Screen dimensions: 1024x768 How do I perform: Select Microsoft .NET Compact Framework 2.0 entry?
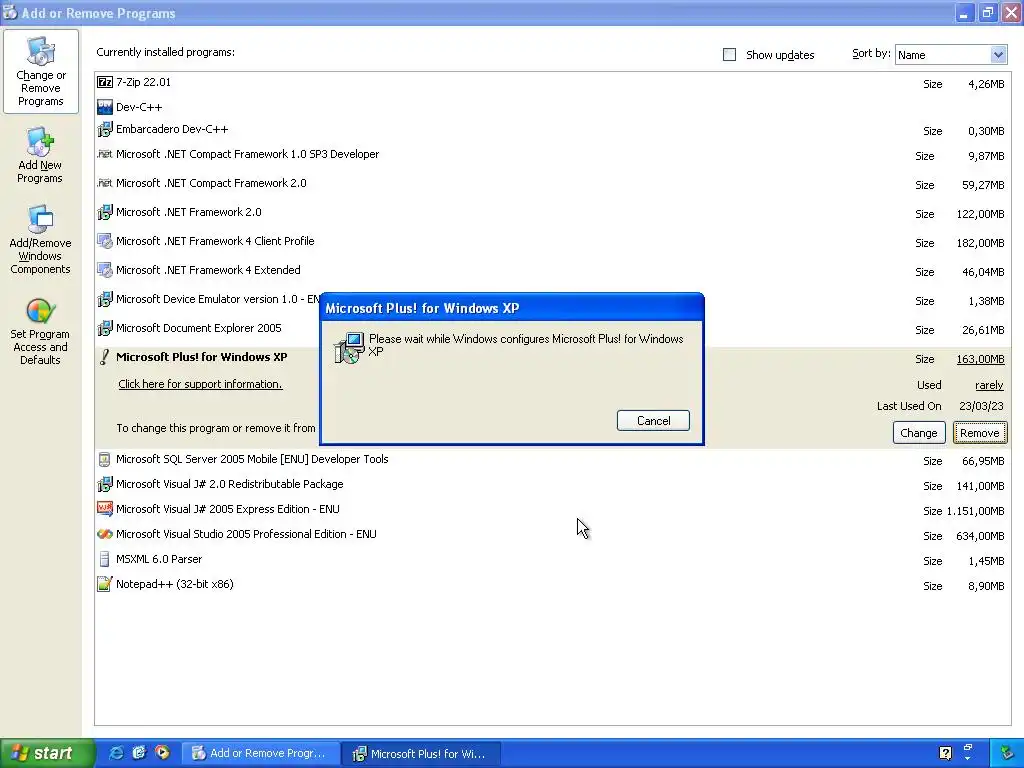coord(552,184)
